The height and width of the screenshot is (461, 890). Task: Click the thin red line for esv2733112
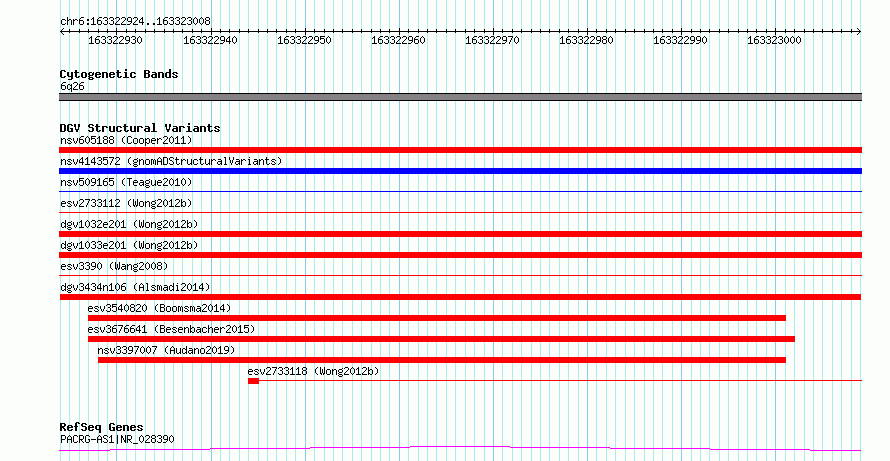pos(460,213)
